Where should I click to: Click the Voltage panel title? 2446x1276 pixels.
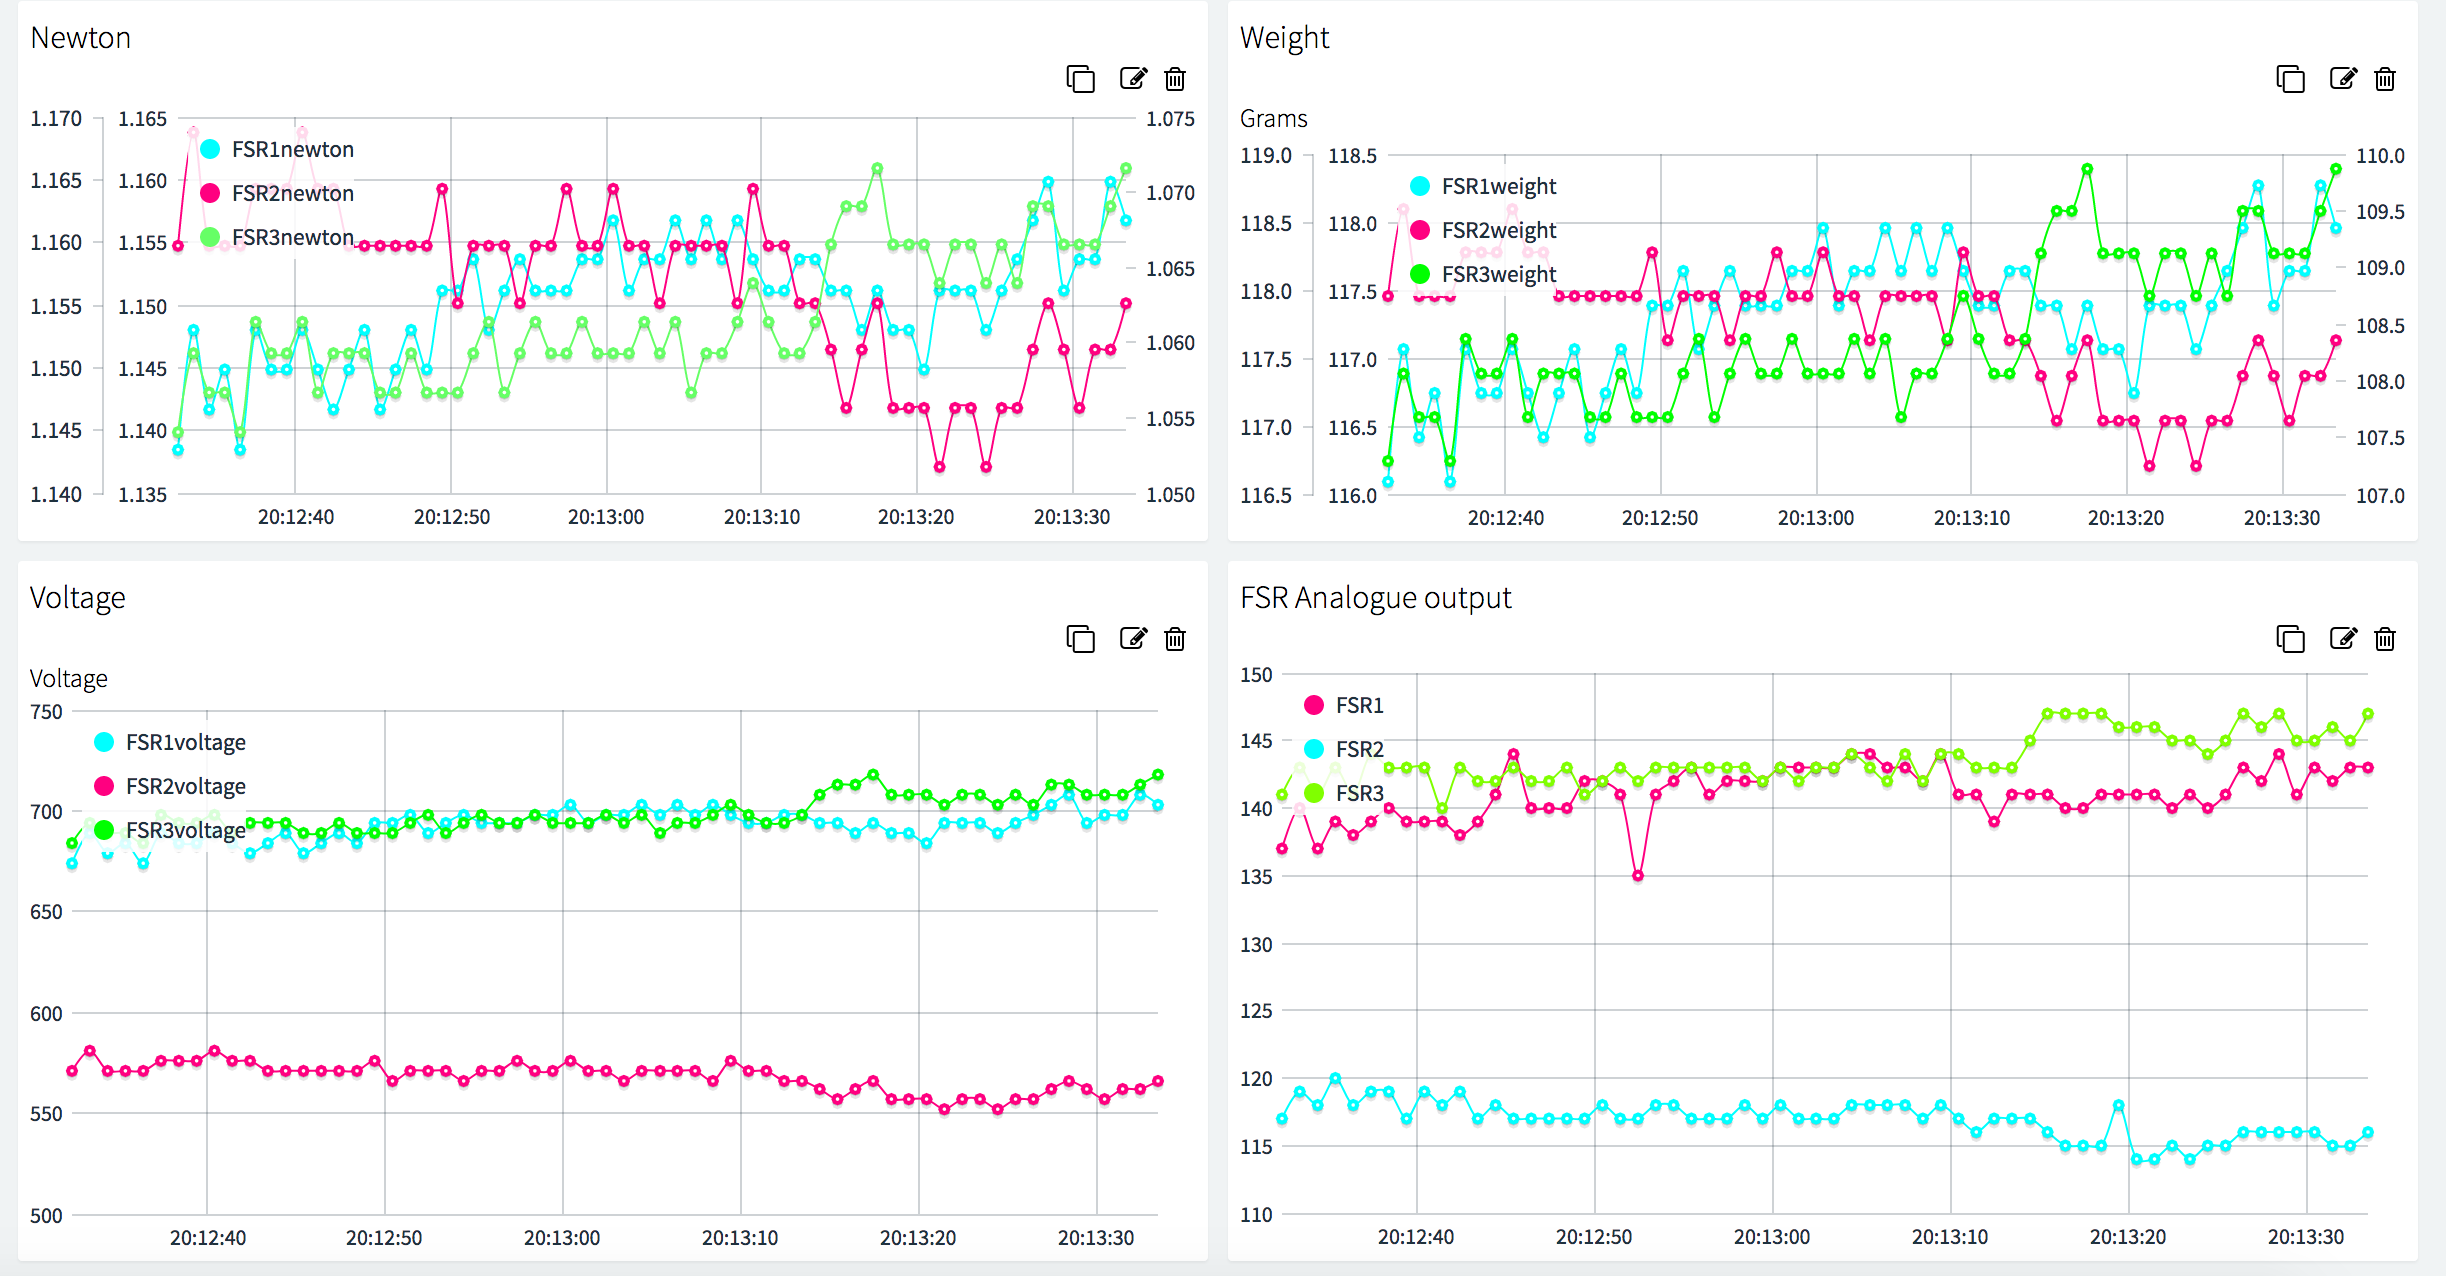pos(78,598)
